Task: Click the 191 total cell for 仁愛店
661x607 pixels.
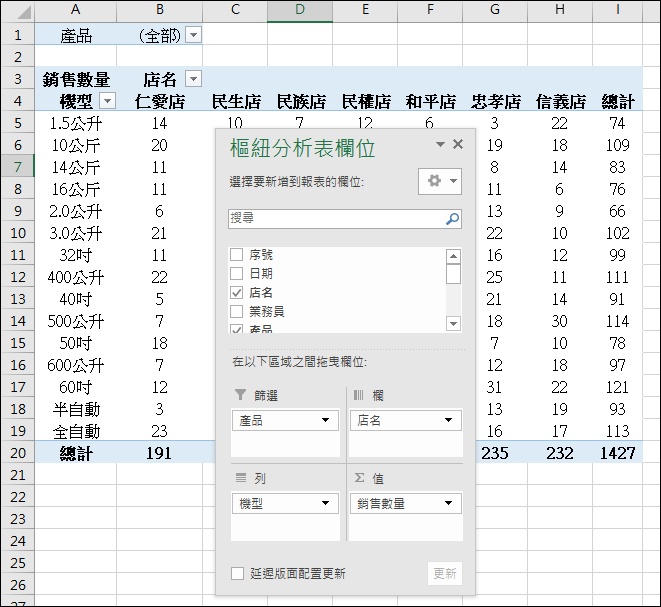Action: coord(159,453)
